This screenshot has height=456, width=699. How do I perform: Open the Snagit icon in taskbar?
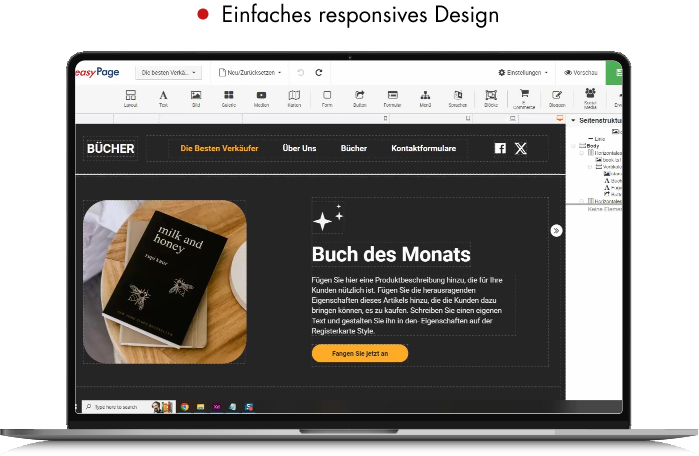pos(249,407)
